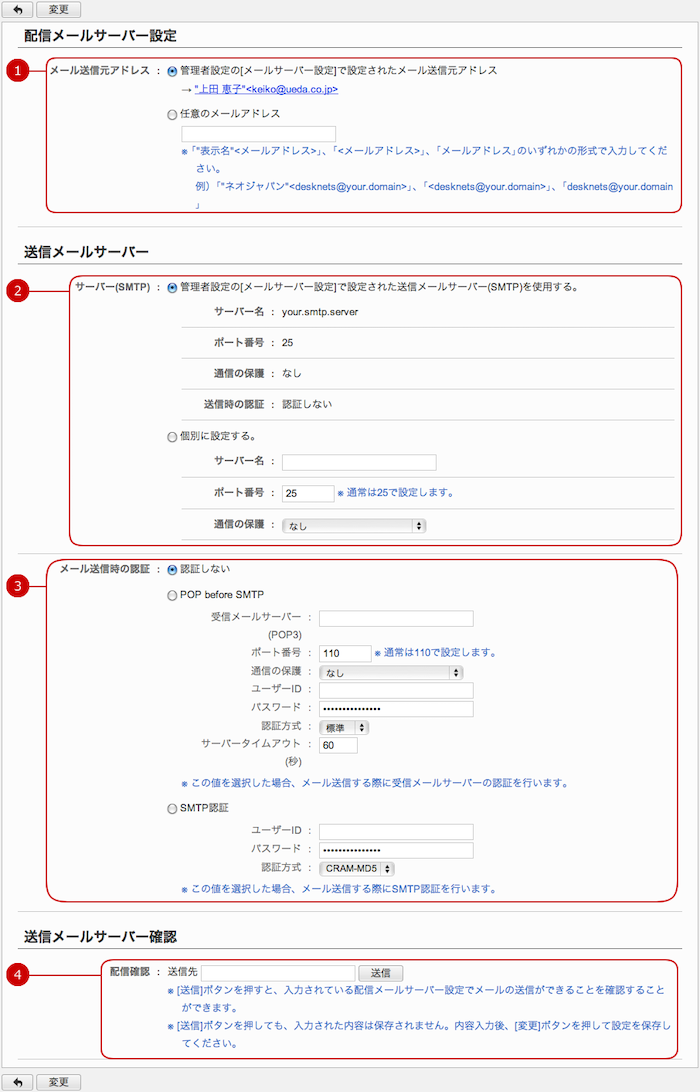Select 認証しない authentication option
The height and width of the screenshot is (1092, 700).
pos(172,570)
